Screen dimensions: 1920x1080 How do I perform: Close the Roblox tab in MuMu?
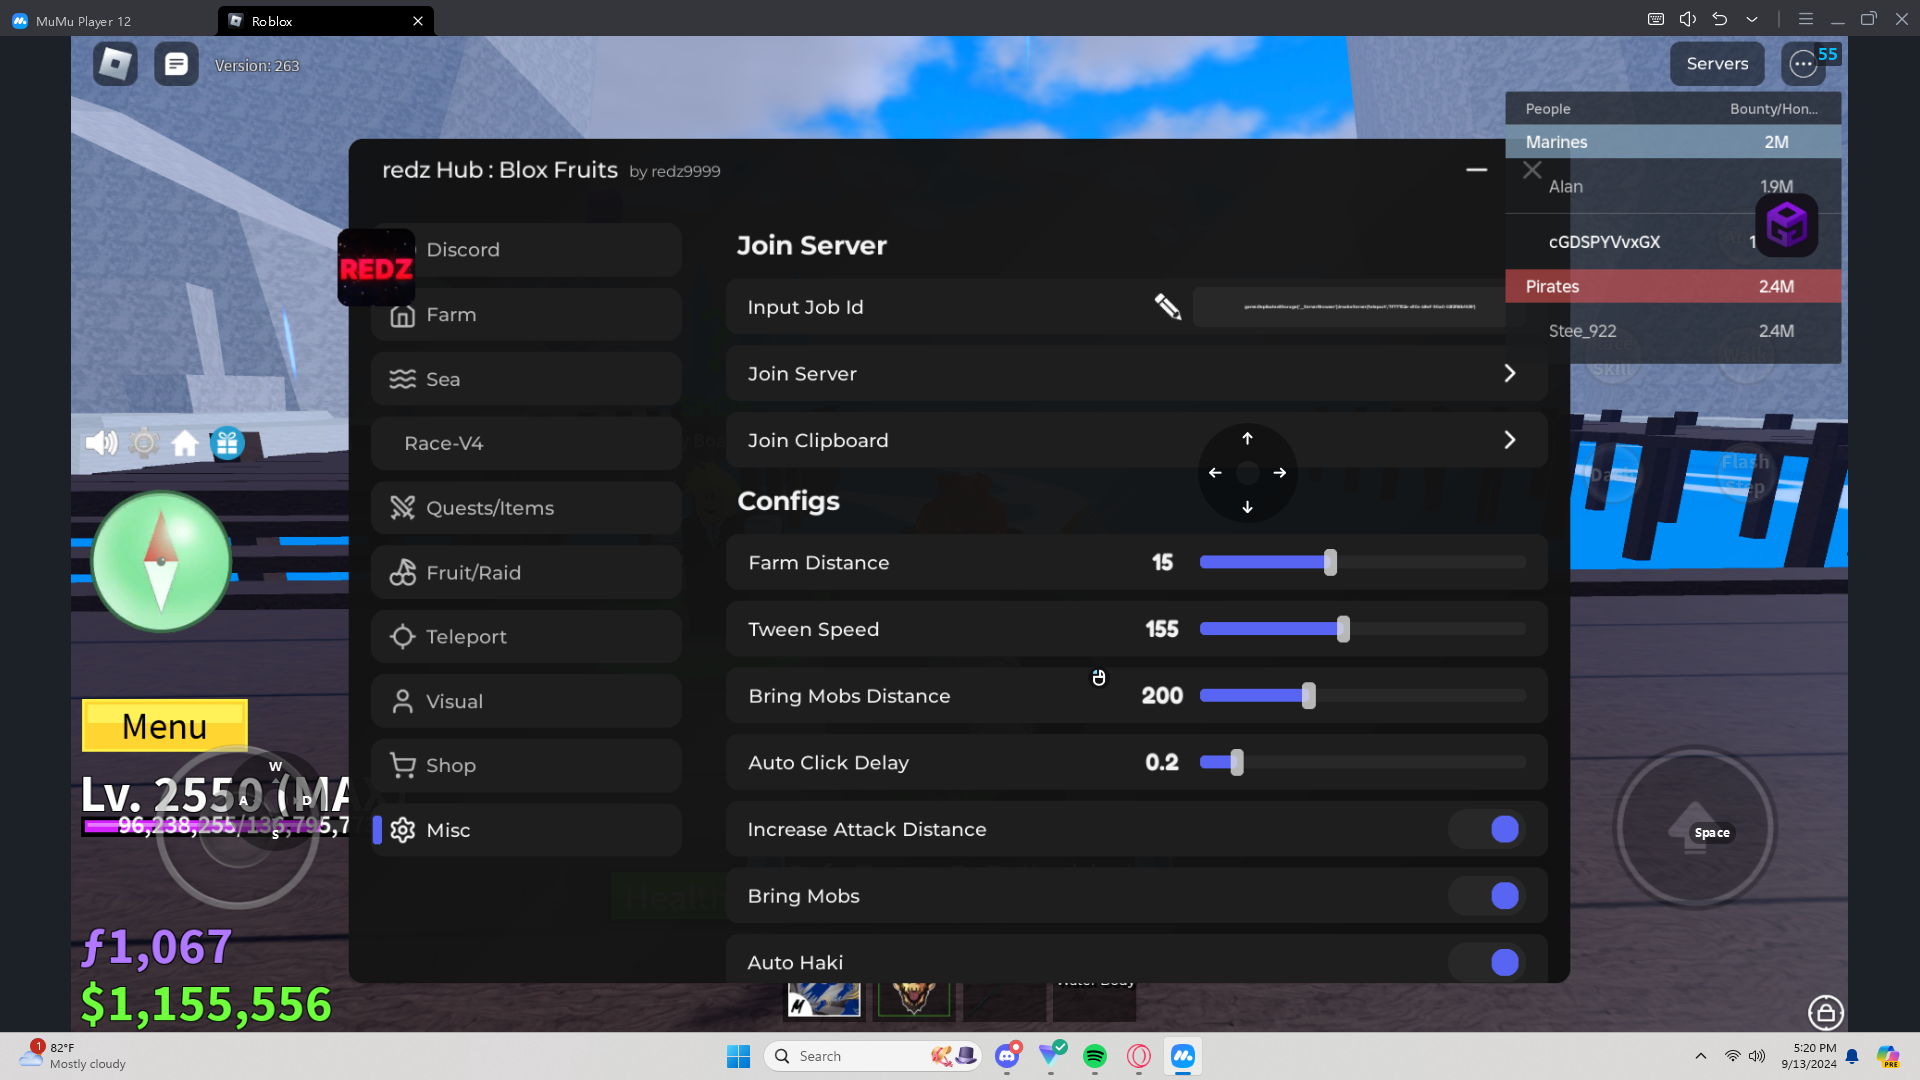418,20
